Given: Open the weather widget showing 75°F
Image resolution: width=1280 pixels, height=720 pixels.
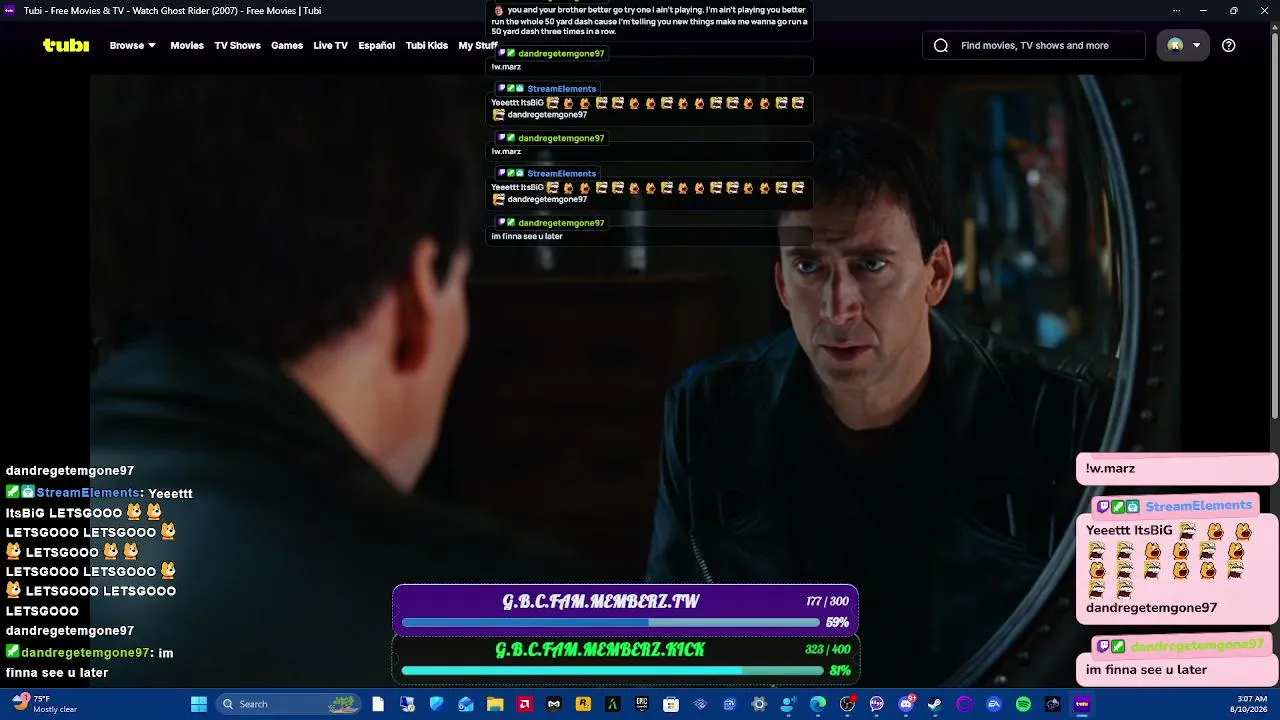Looking at the screenshot, I should coord(44,704).
